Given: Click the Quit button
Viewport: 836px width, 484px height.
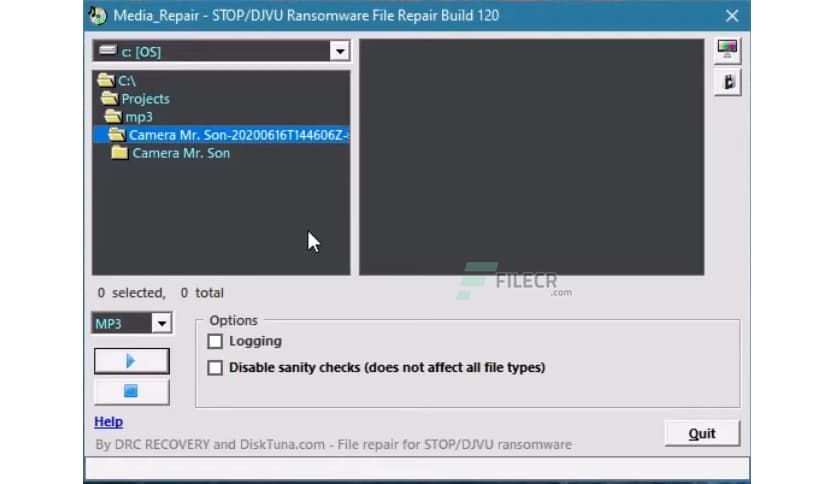Looking at the screenshot, I should point(702,433).
